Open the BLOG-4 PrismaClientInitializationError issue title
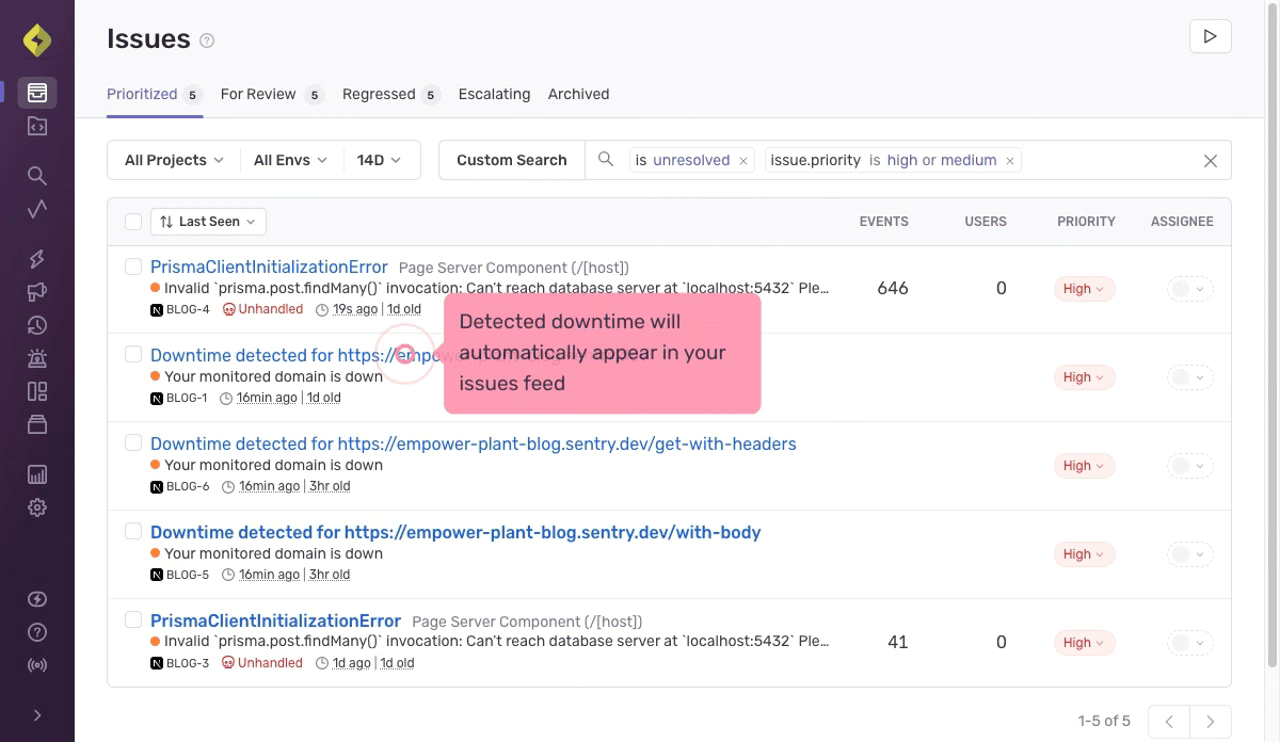Screen dimensions: 1280x742 pos(269,267)
